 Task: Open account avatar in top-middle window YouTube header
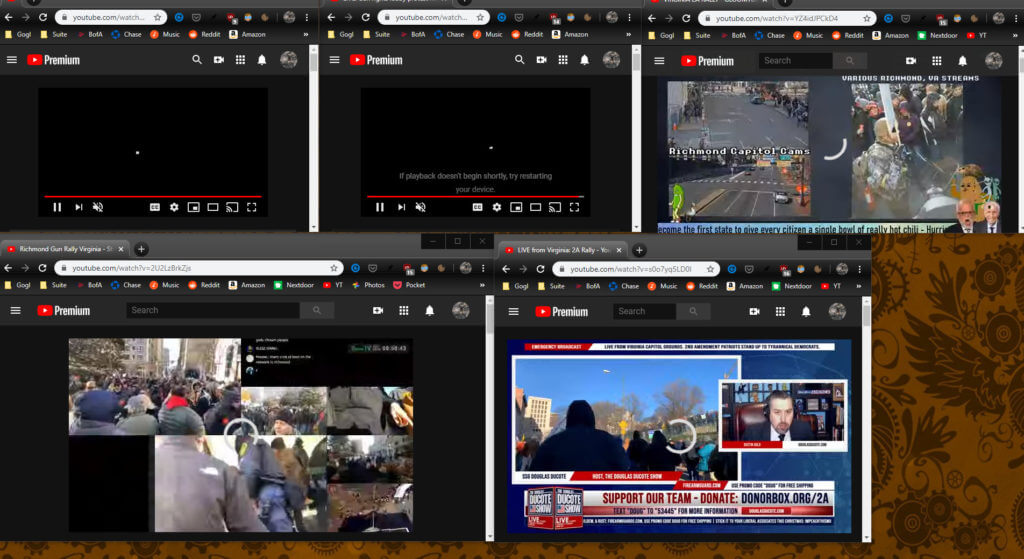(611, 59)
